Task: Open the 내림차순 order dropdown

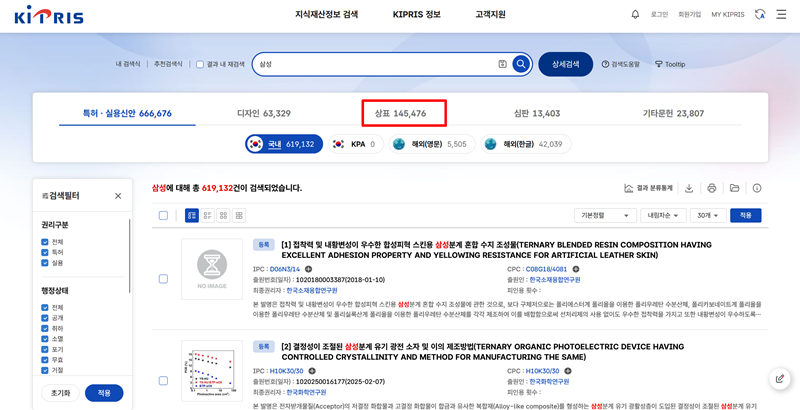Action: click(663, 215)
